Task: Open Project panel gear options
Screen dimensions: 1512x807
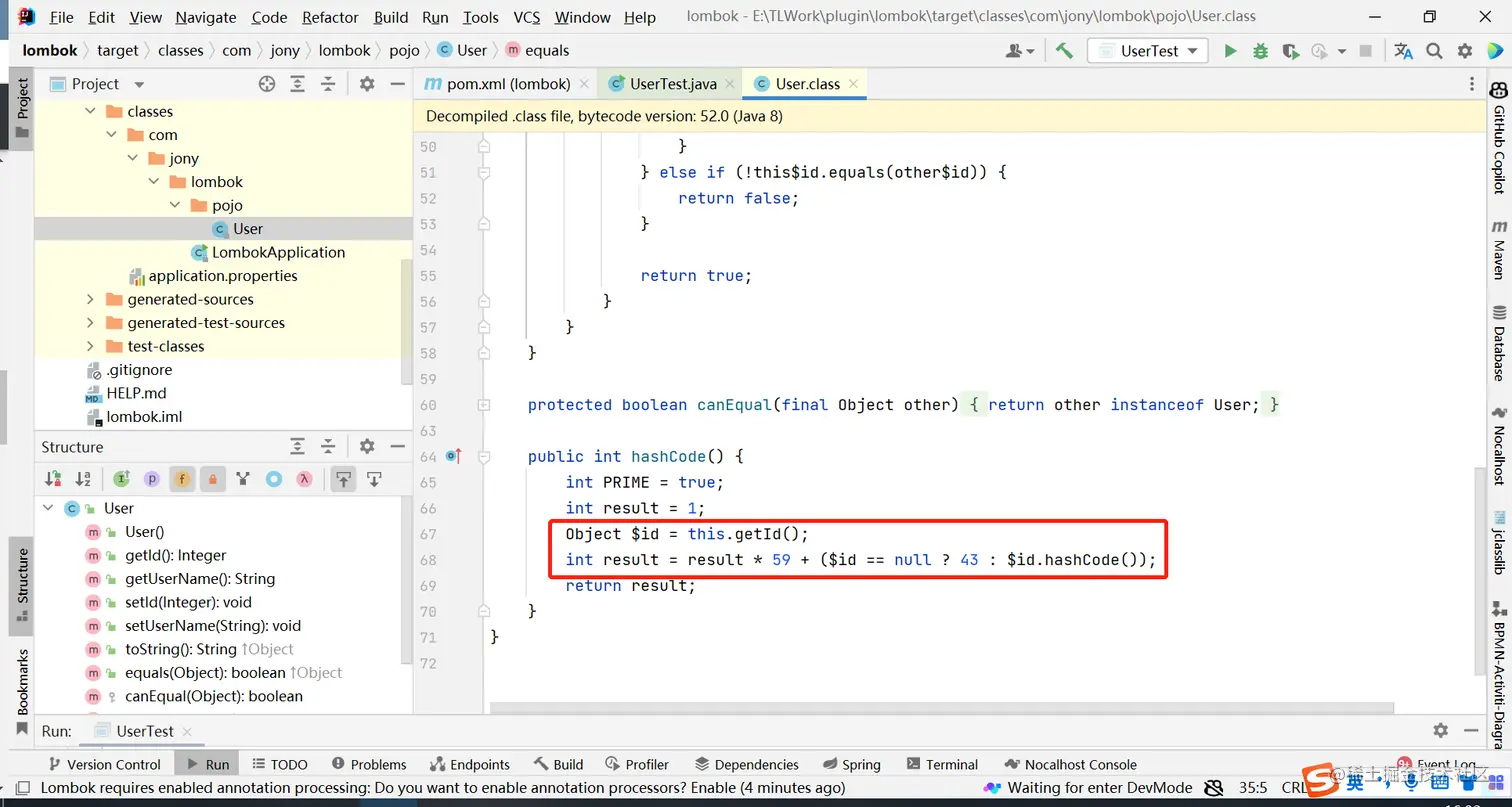Action: tap(367, 84)
